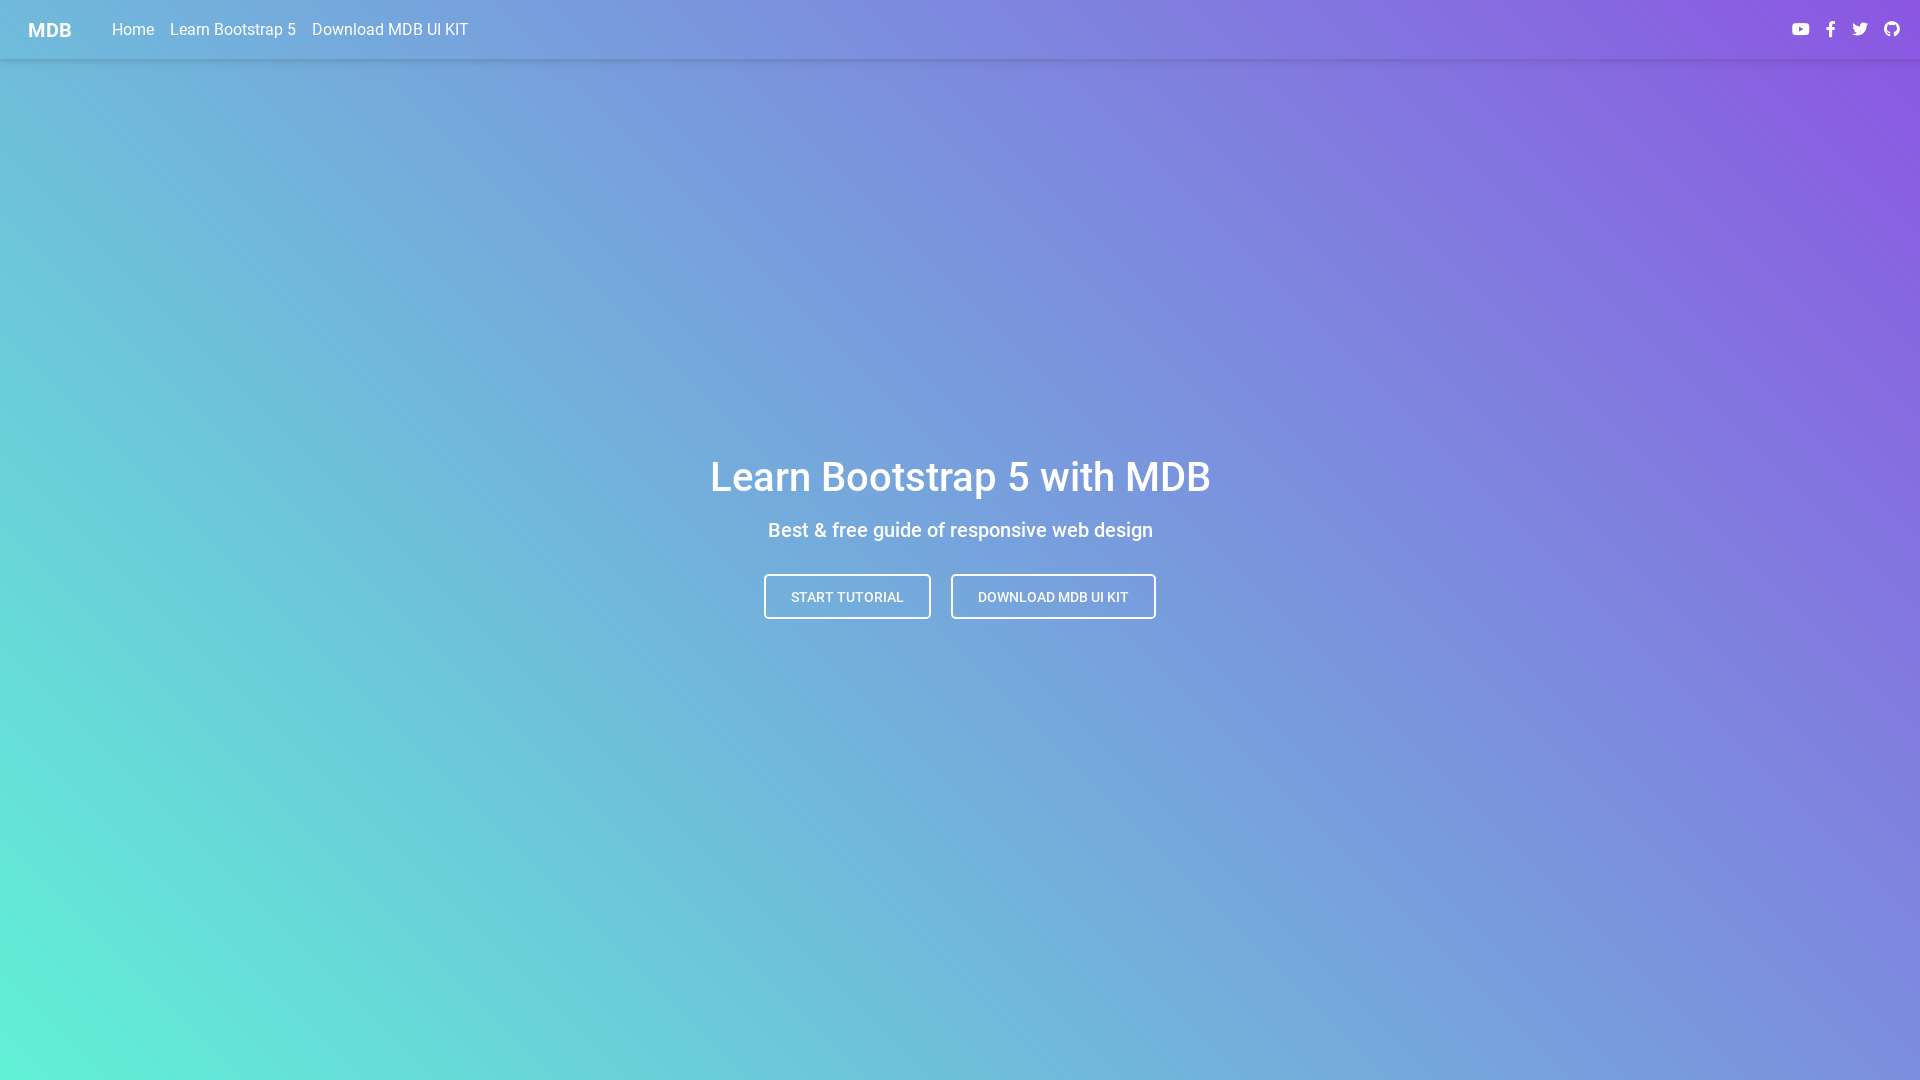Click the Facebook icon in navbar
The width and height of the screenshot is (1920, 1080).
click(x=1830, y=29)
